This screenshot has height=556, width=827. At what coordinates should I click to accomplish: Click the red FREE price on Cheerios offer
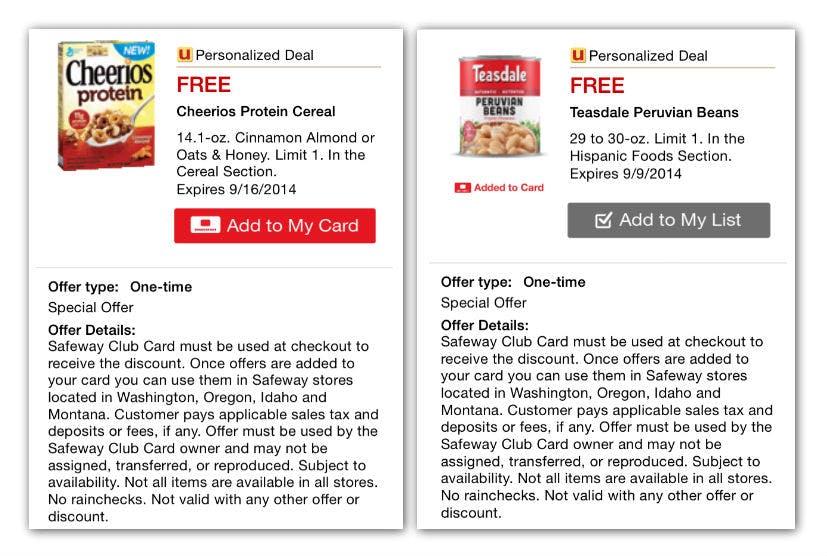pyautogui.click(x=204, y=84)
